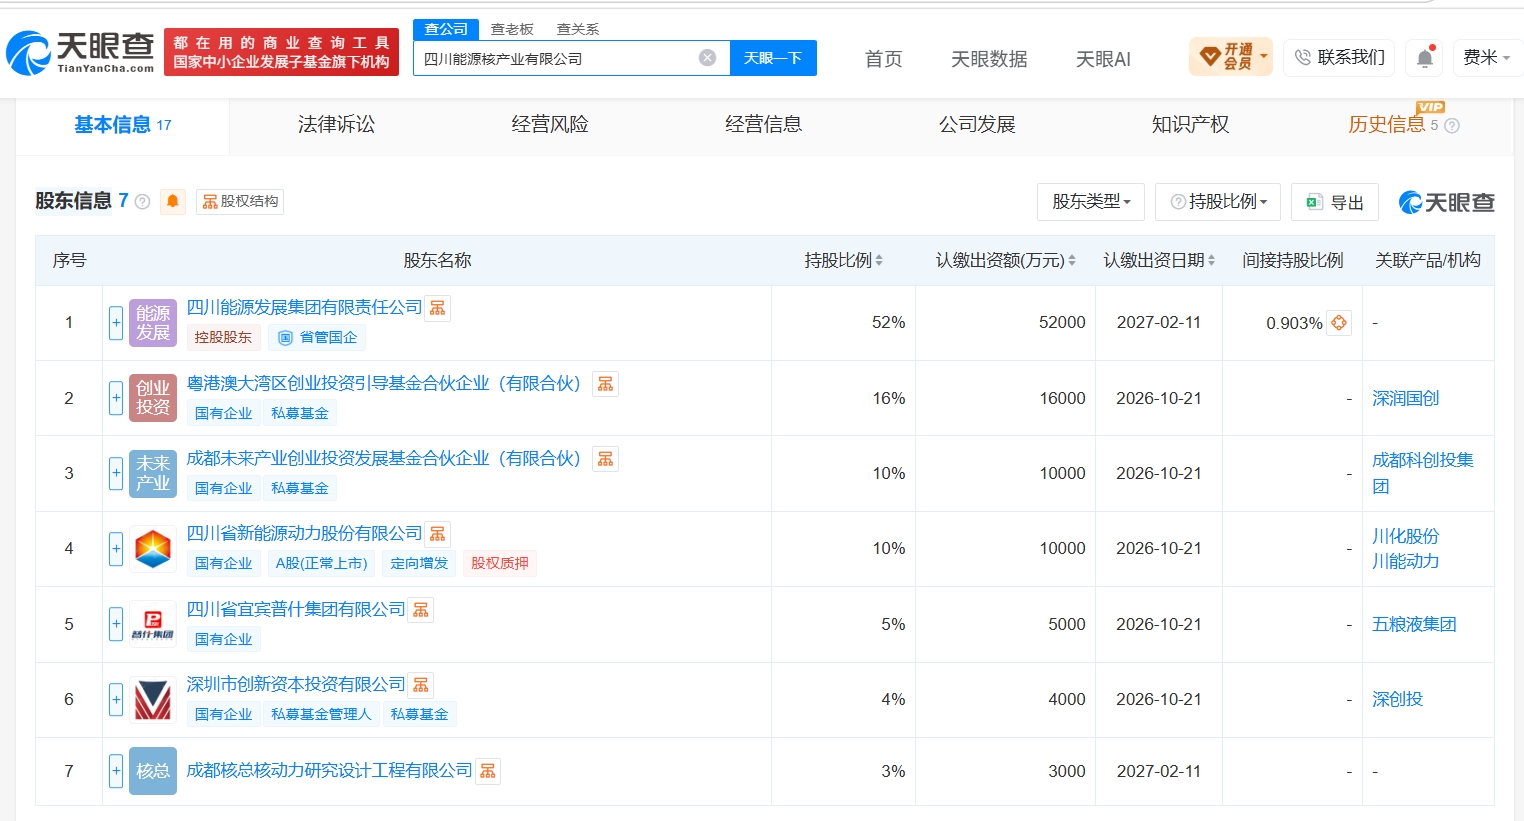Open the help icon beside 股东信息 7

pyautogui.click(x=142, y=202)
